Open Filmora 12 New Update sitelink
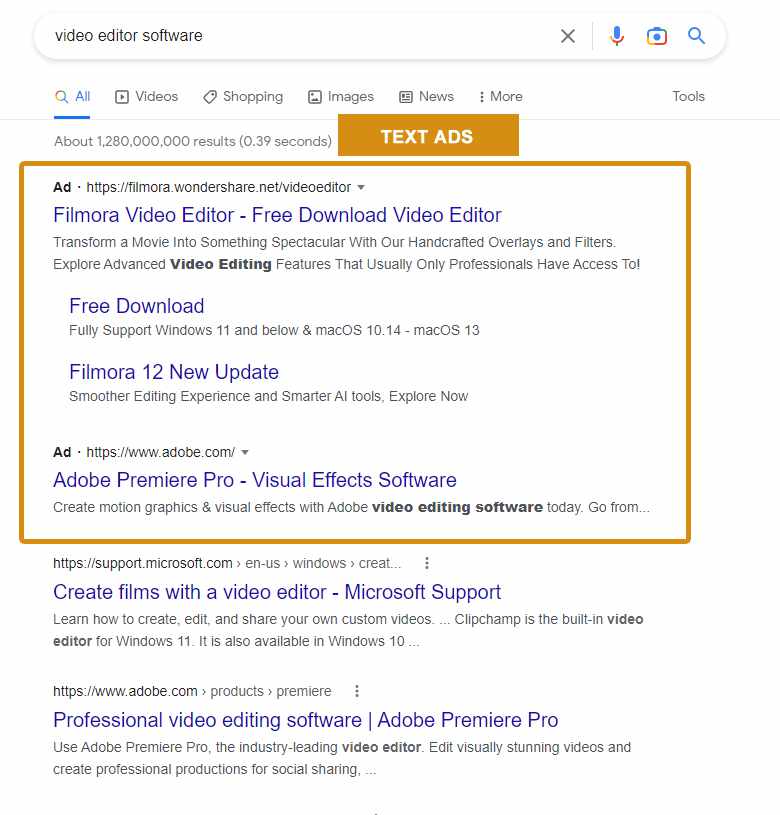The width and height of the screenshot is (780, 815). coord(174,372)
